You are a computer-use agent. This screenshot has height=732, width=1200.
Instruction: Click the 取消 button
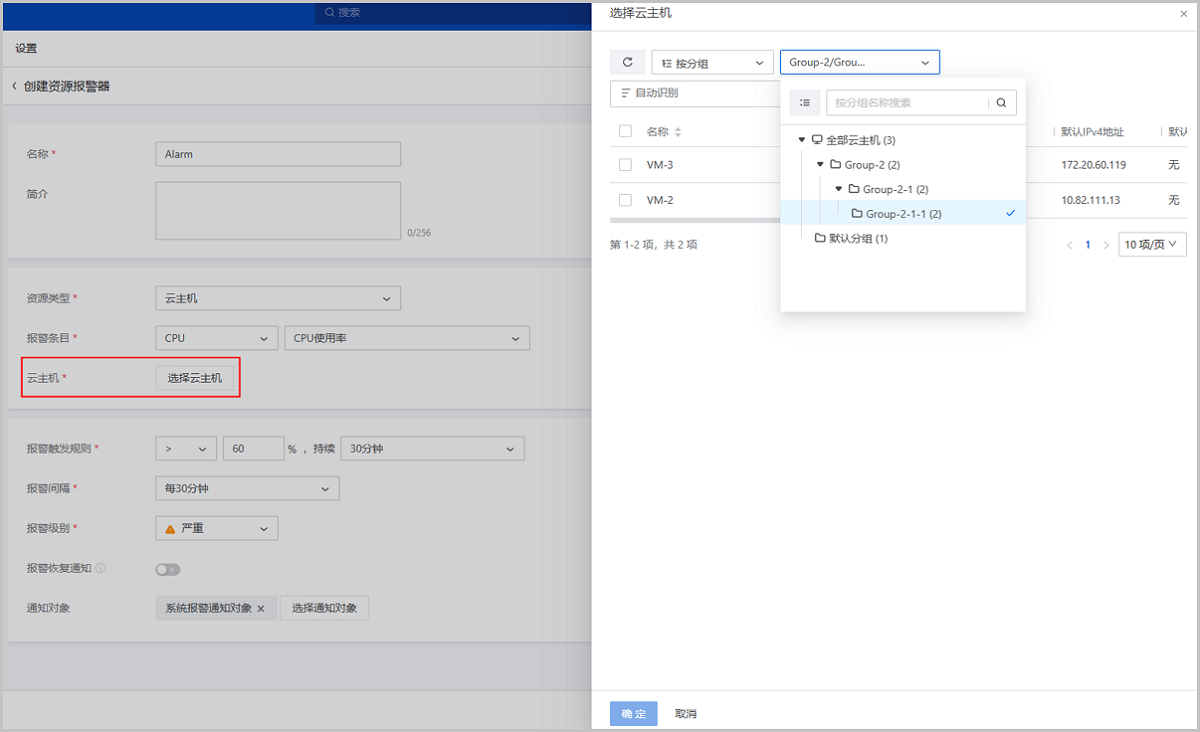686,713
